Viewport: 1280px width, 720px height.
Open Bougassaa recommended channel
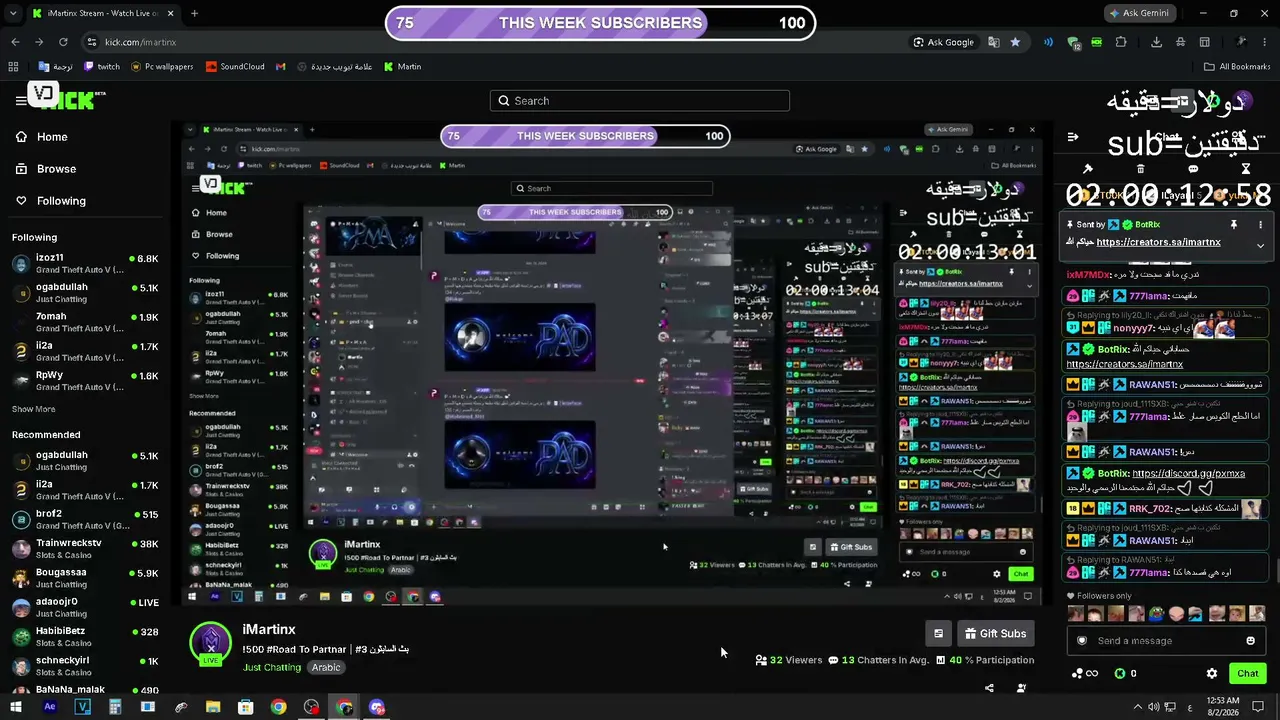coord(85,578)
